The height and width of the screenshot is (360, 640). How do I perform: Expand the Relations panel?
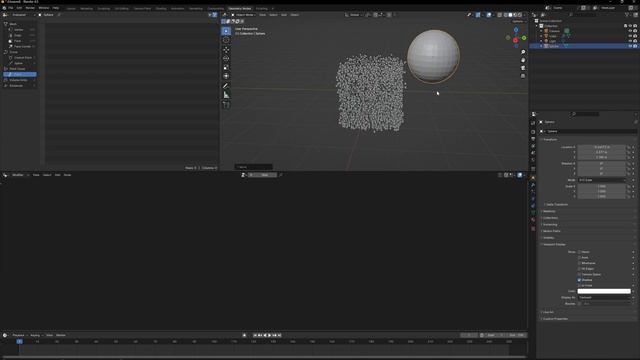click(549, 211)
